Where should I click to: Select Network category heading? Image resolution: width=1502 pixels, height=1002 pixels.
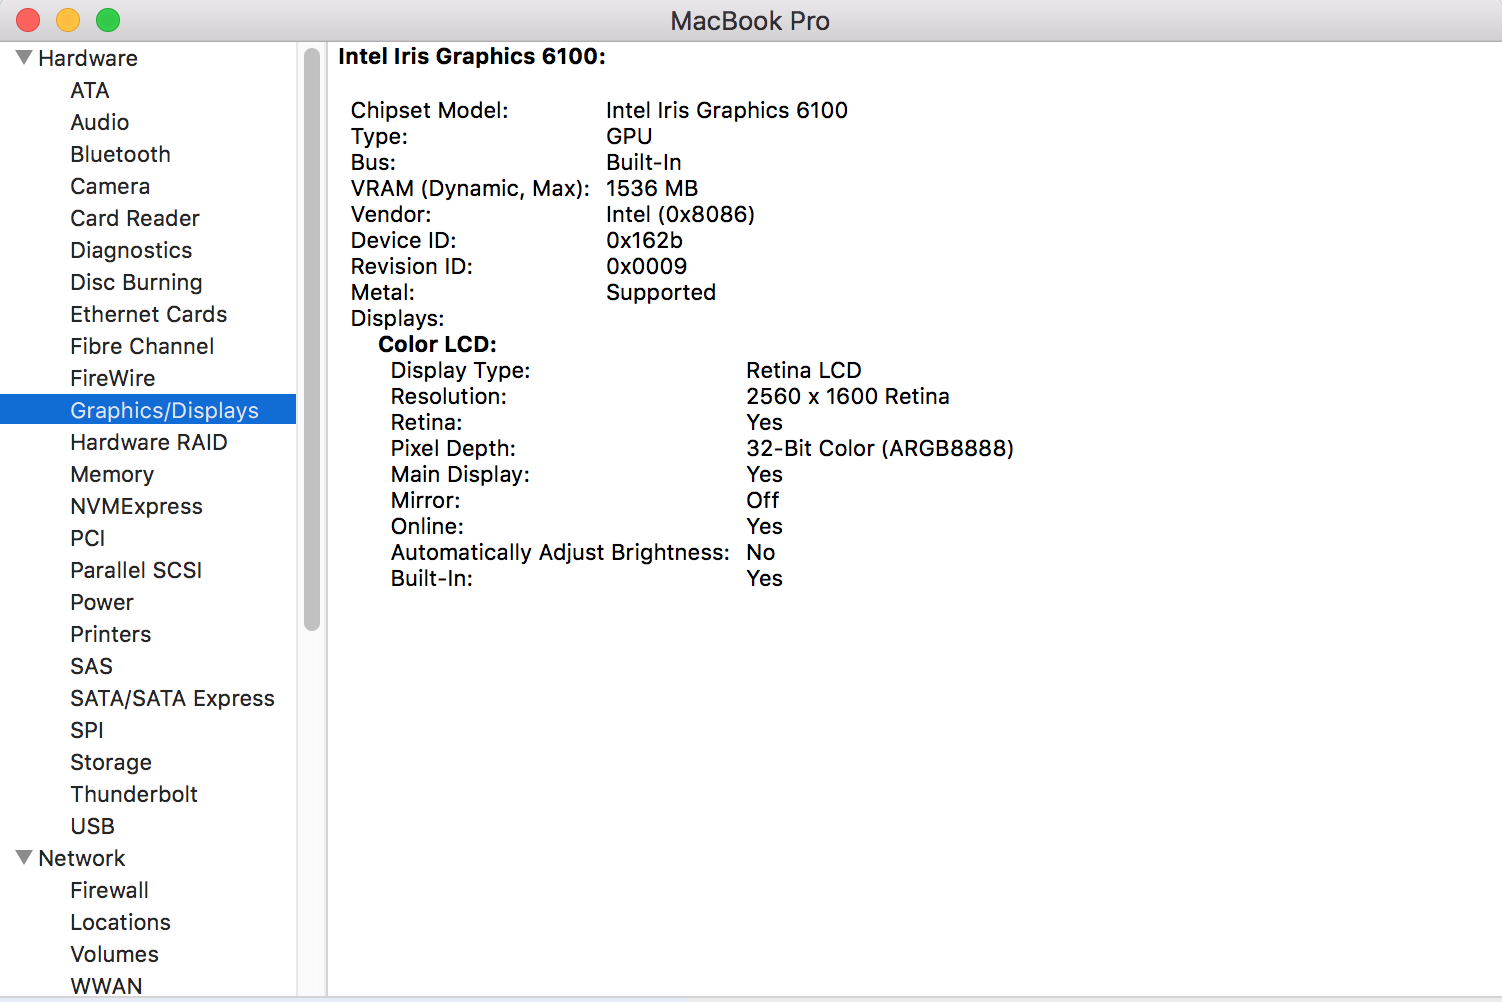tap(82, 858)
